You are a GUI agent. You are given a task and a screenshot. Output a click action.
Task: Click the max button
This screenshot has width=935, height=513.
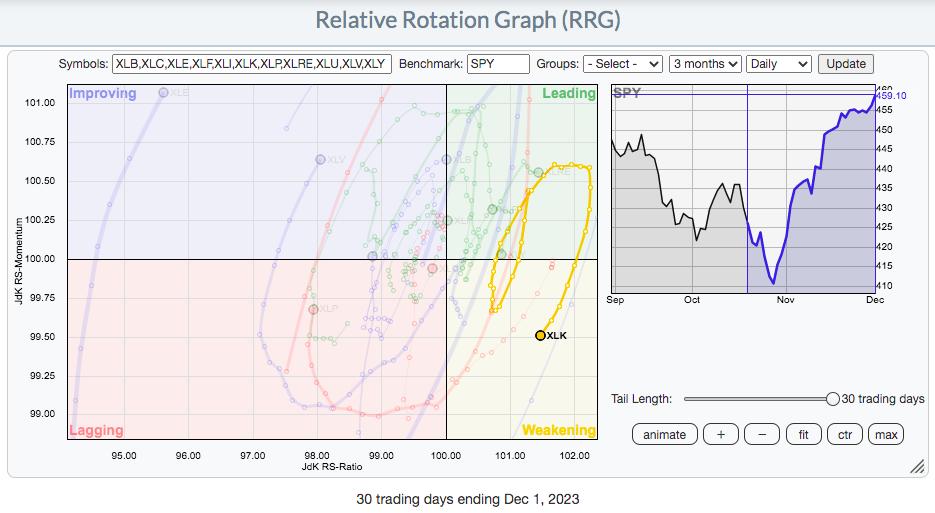(x=886, y=434)
